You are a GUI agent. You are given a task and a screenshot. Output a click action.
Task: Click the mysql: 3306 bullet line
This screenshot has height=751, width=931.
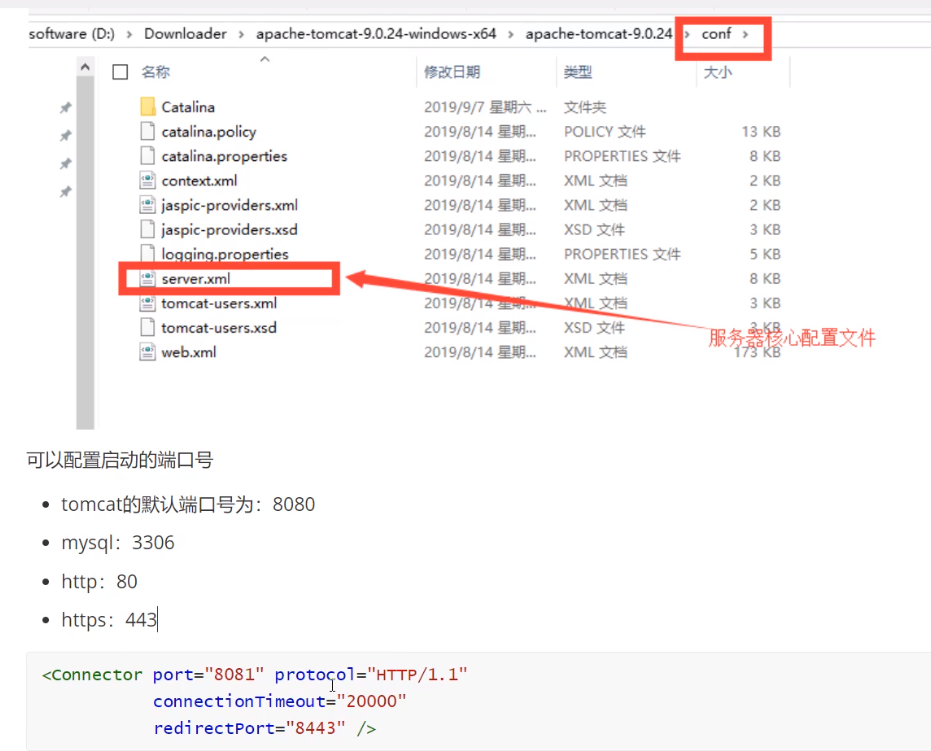[x=118, y=543]
